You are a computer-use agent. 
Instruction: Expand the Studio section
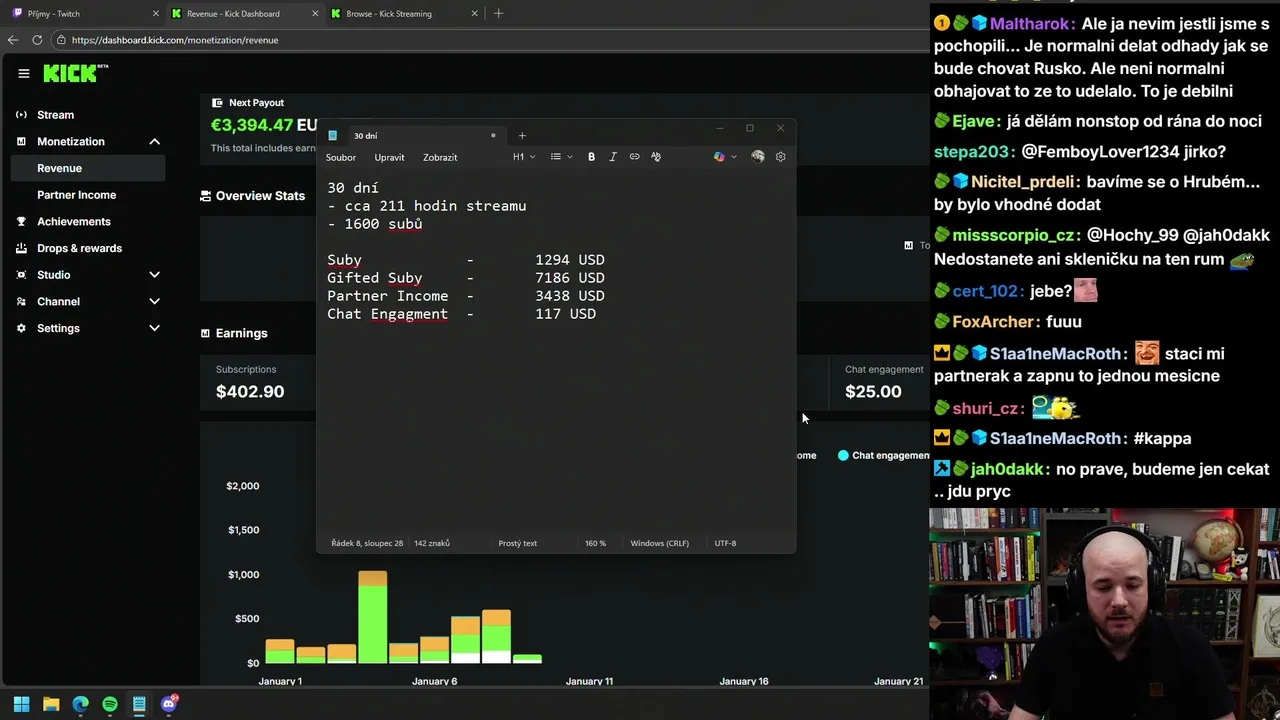point(154,275)
